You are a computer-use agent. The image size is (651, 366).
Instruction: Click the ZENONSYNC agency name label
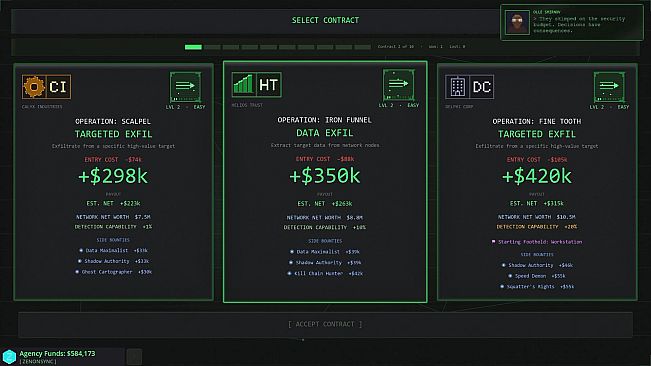pos(38,362)
